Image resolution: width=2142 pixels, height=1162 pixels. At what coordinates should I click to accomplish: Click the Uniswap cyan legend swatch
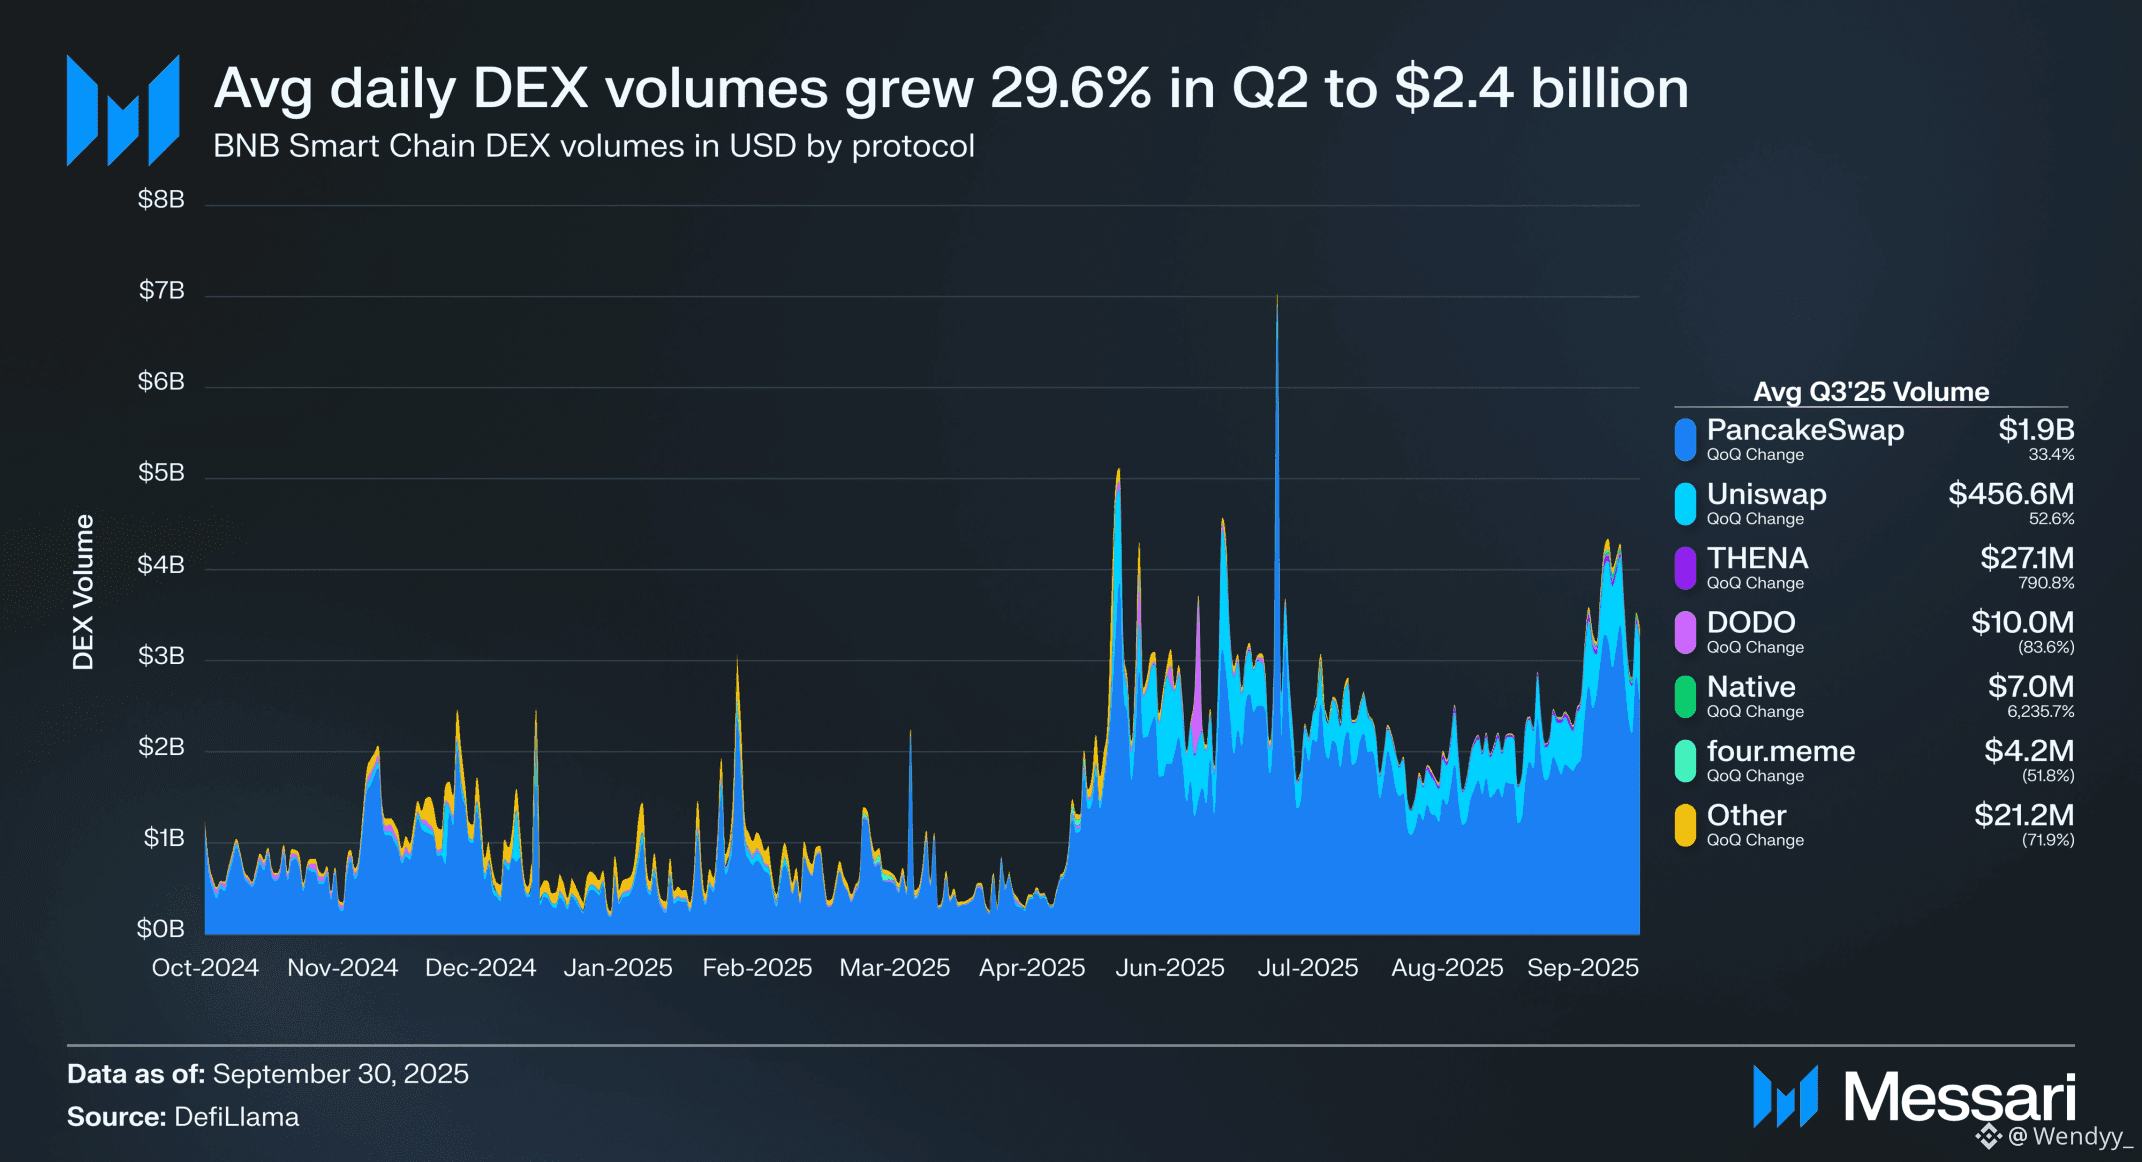(1685, 504)
